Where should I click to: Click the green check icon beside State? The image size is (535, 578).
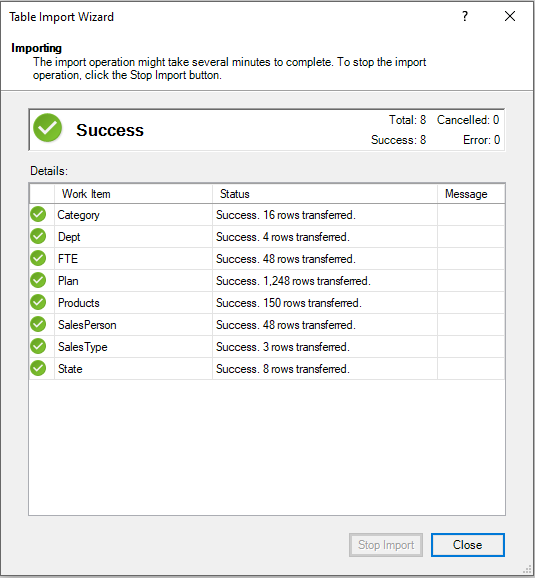(38, 368)
